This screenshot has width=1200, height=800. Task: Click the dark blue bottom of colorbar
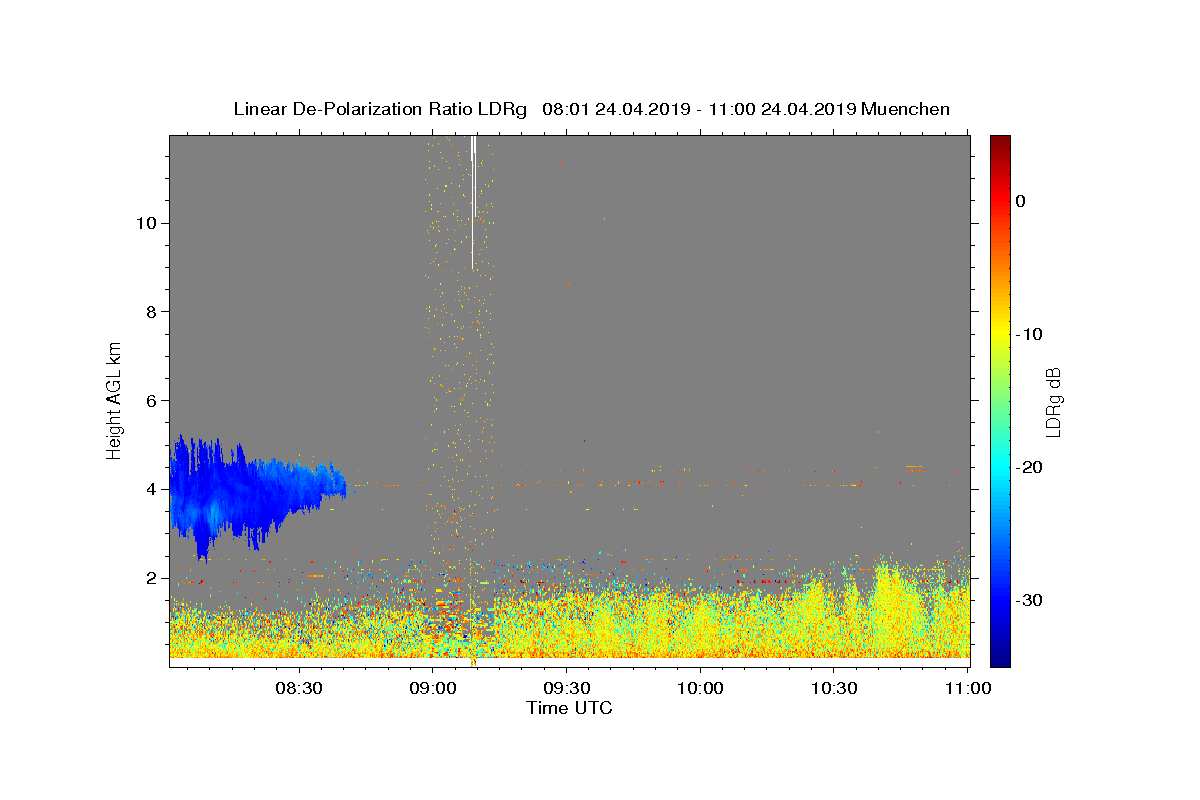[1000, 658]
